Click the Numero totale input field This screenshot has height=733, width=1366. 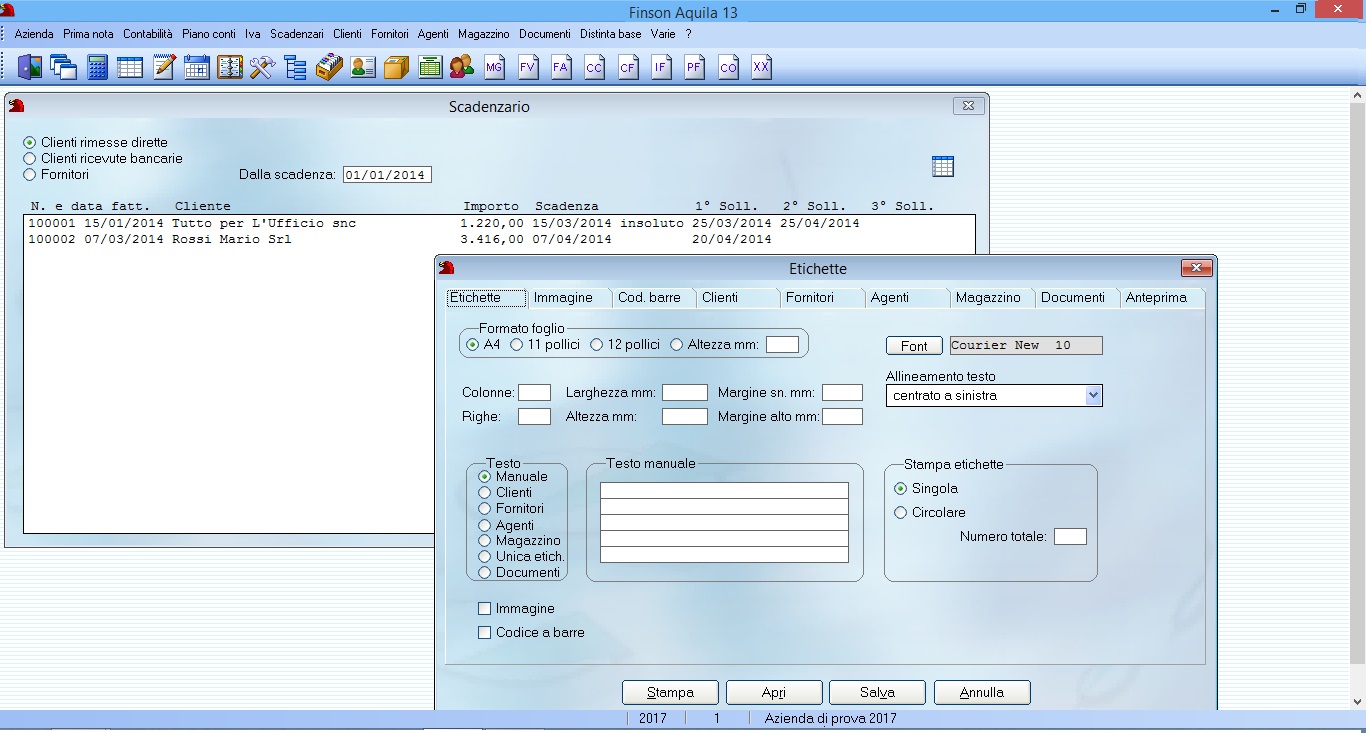pos(1070,537)
